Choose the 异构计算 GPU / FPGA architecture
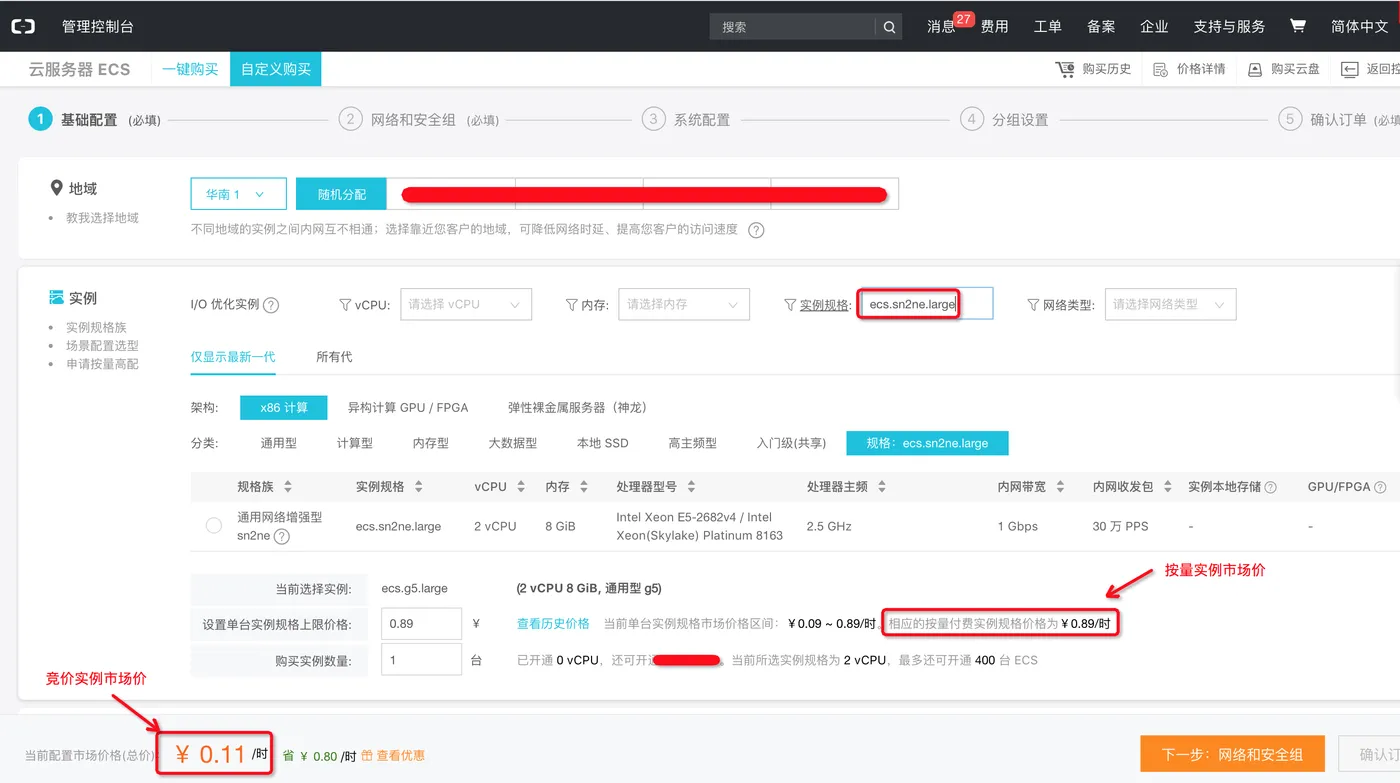This screenshot has height=783, width=1400. (x=408, y=408)
